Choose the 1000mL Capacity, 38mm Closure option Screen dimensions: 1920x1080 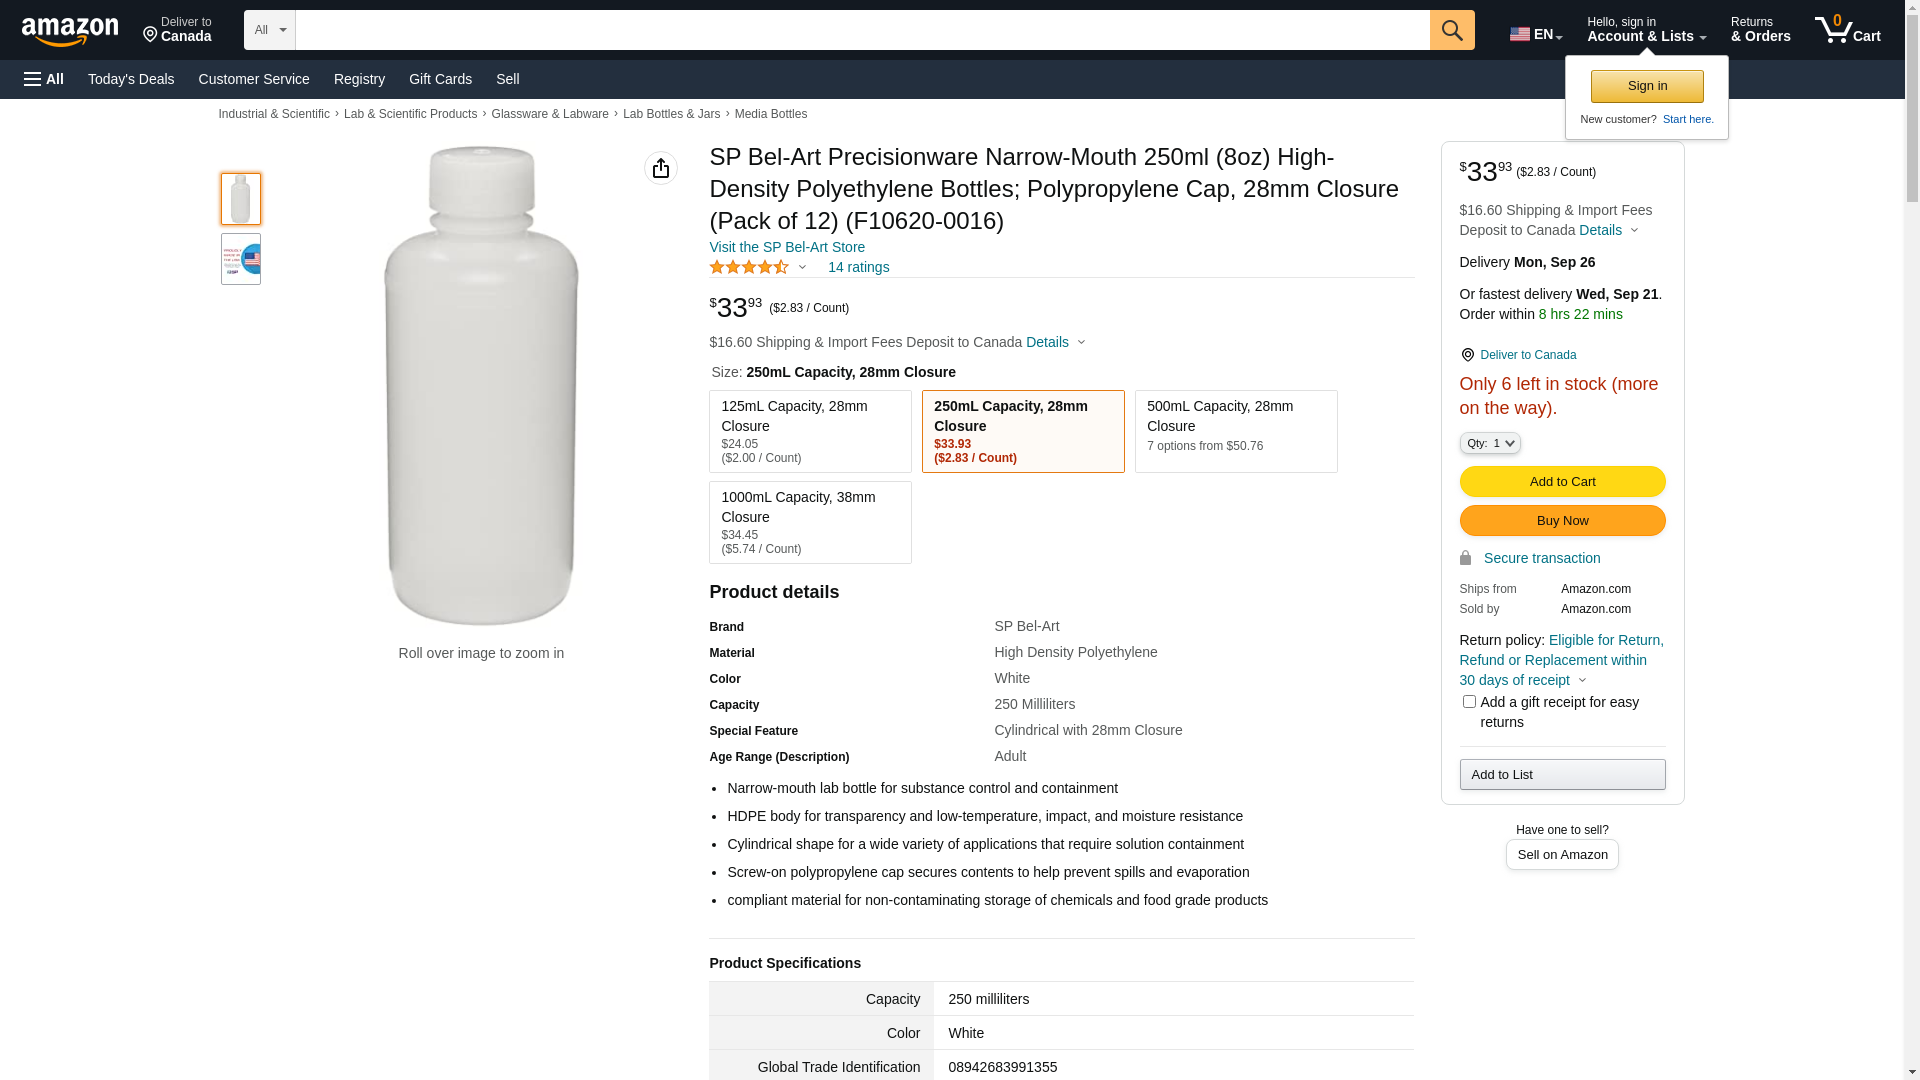tap(810, 522)
